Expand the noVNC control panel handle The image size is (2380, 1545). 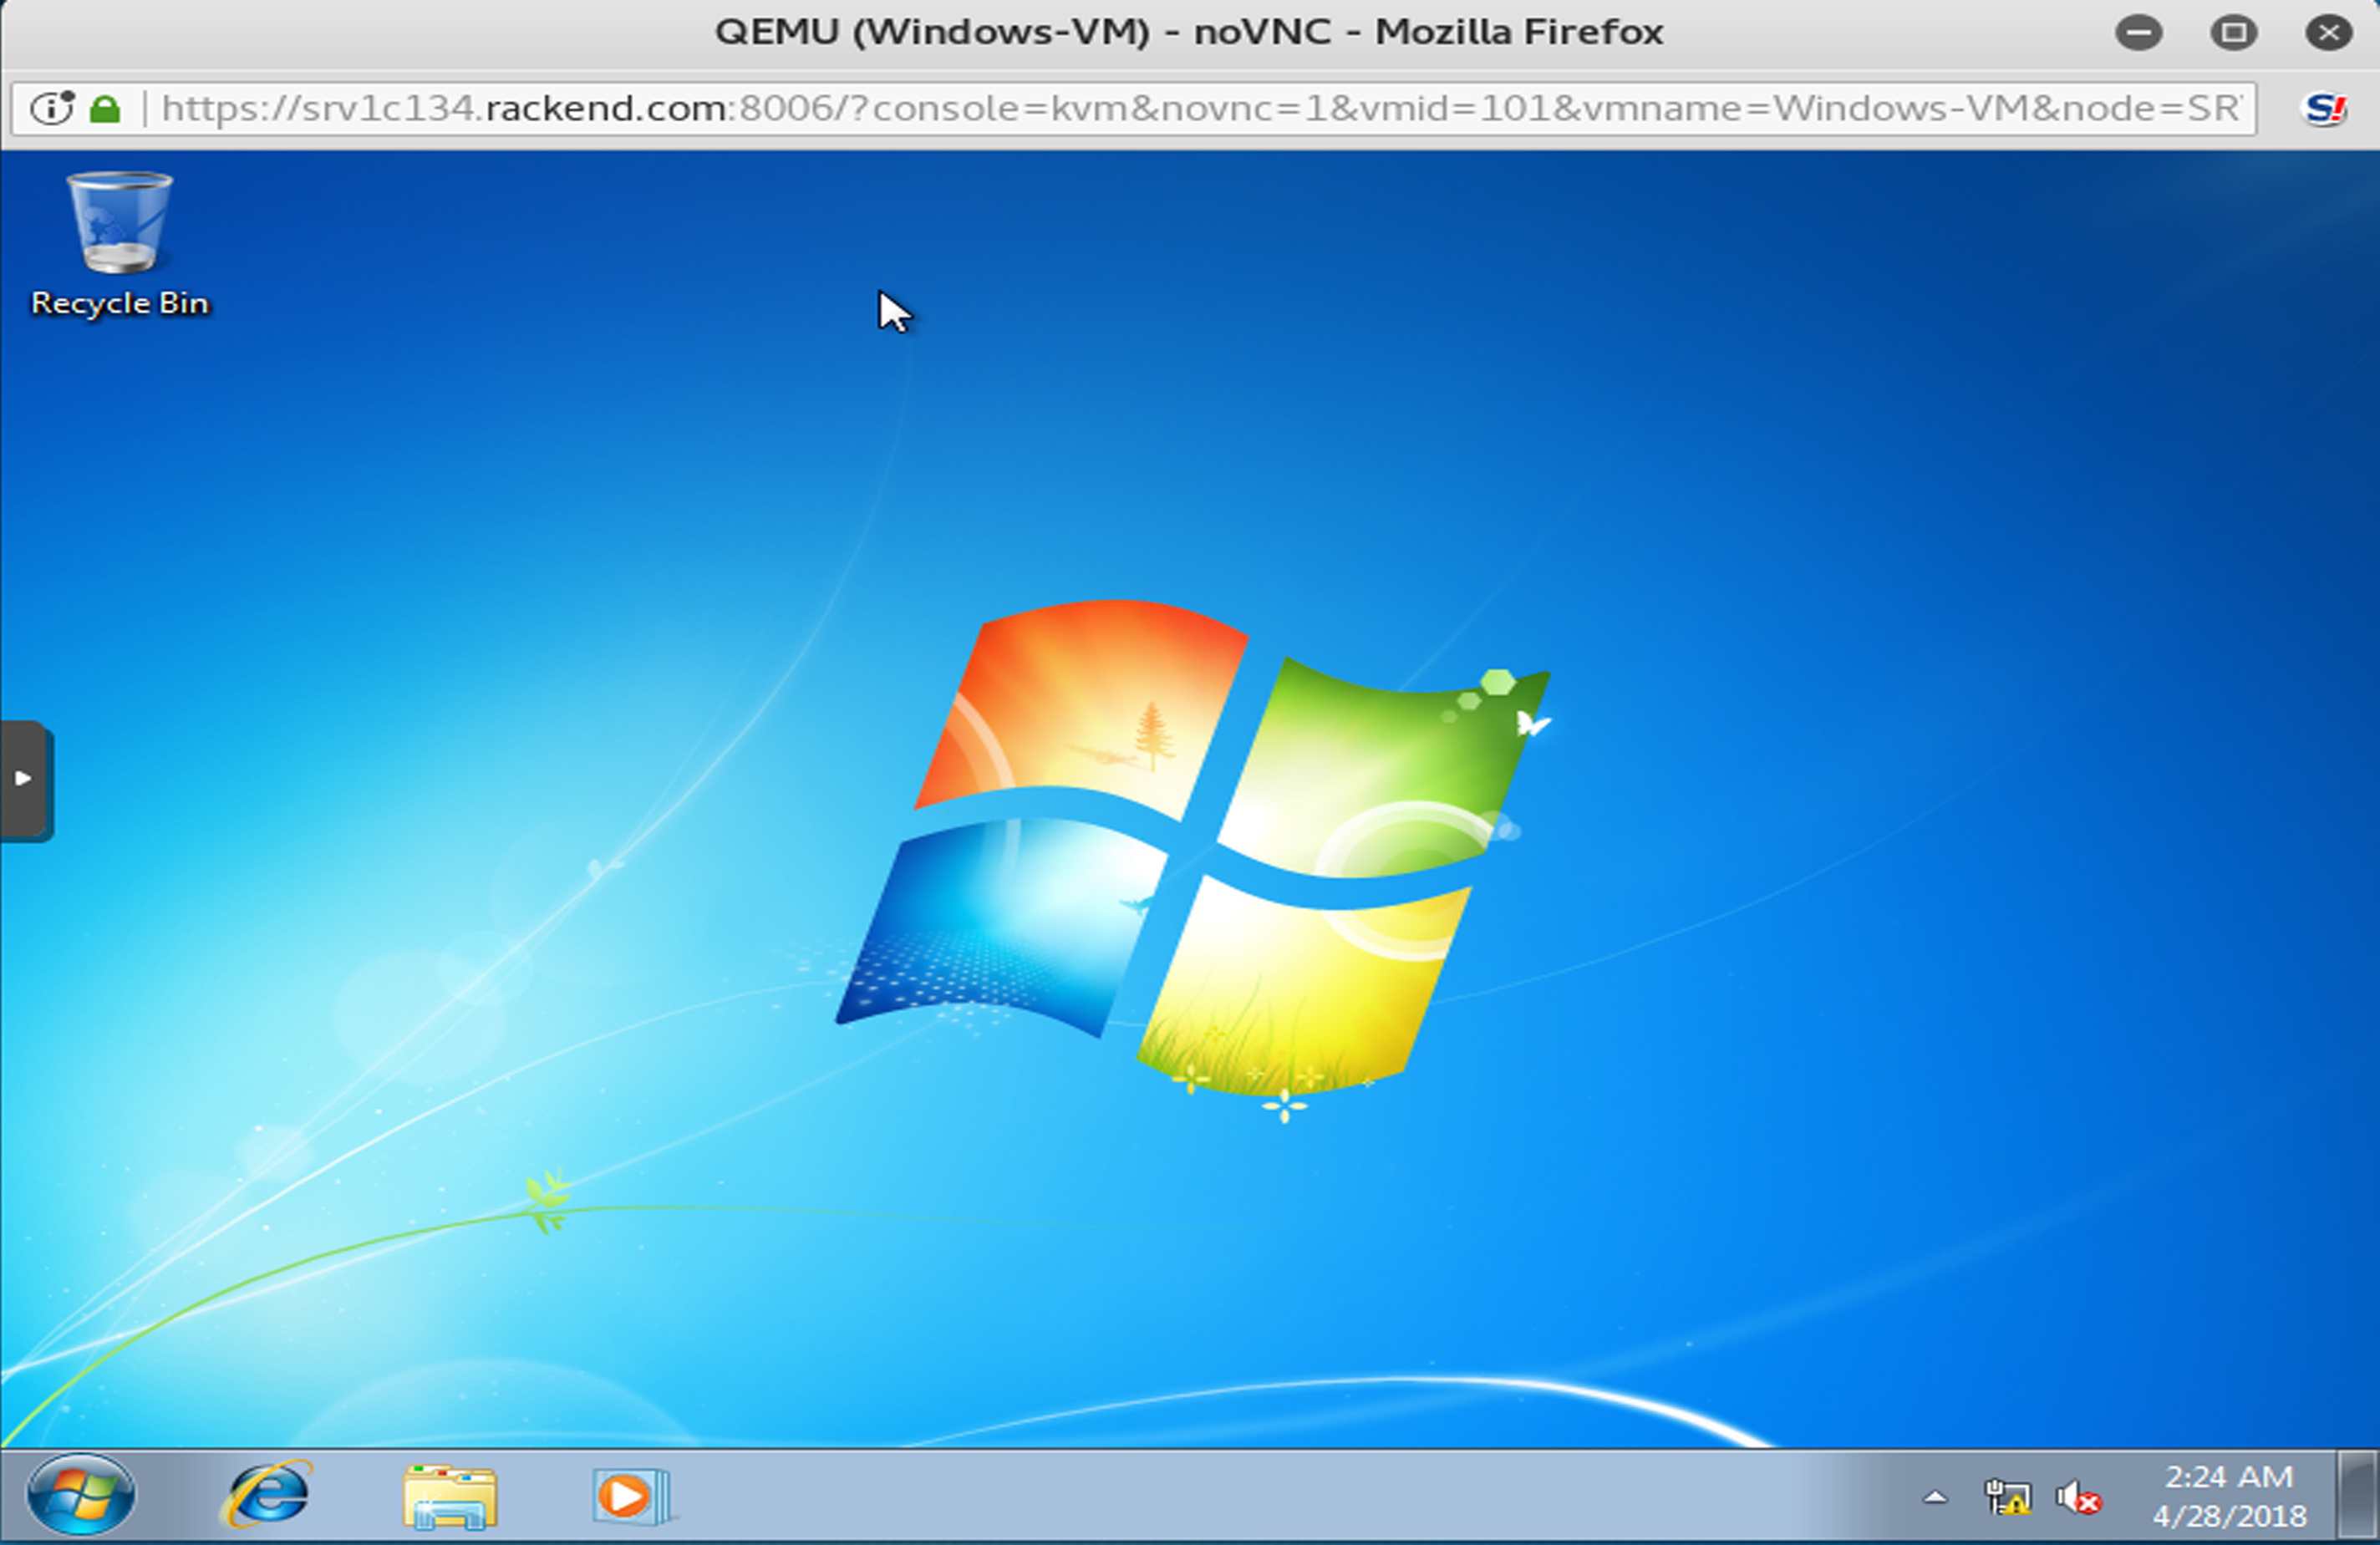(x=25, y=780)
